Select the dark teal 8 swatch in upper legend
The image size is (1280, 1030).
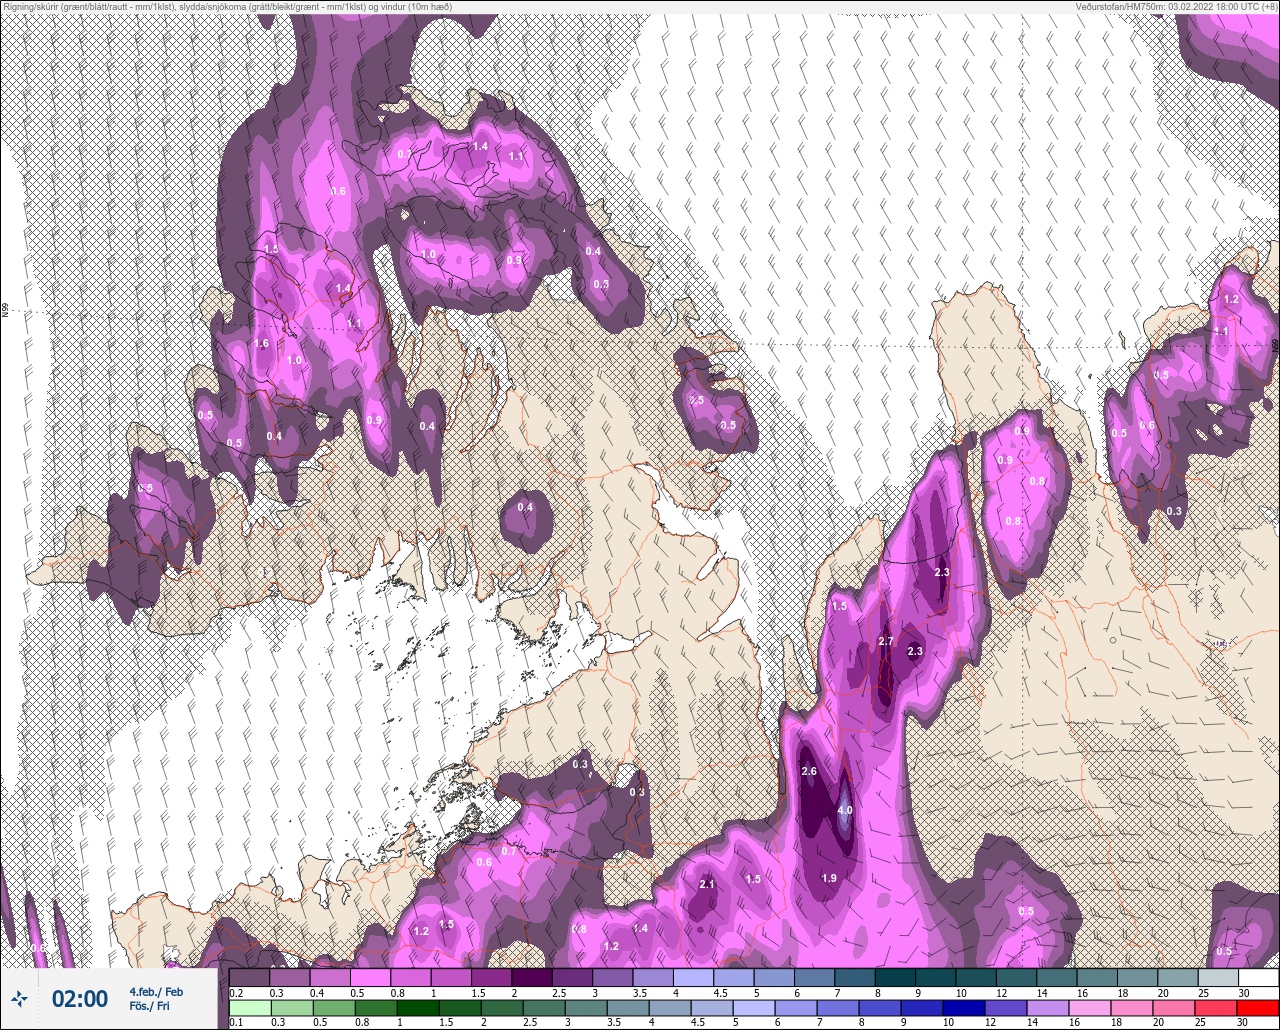pyautogui.click(x=895, y=977)
